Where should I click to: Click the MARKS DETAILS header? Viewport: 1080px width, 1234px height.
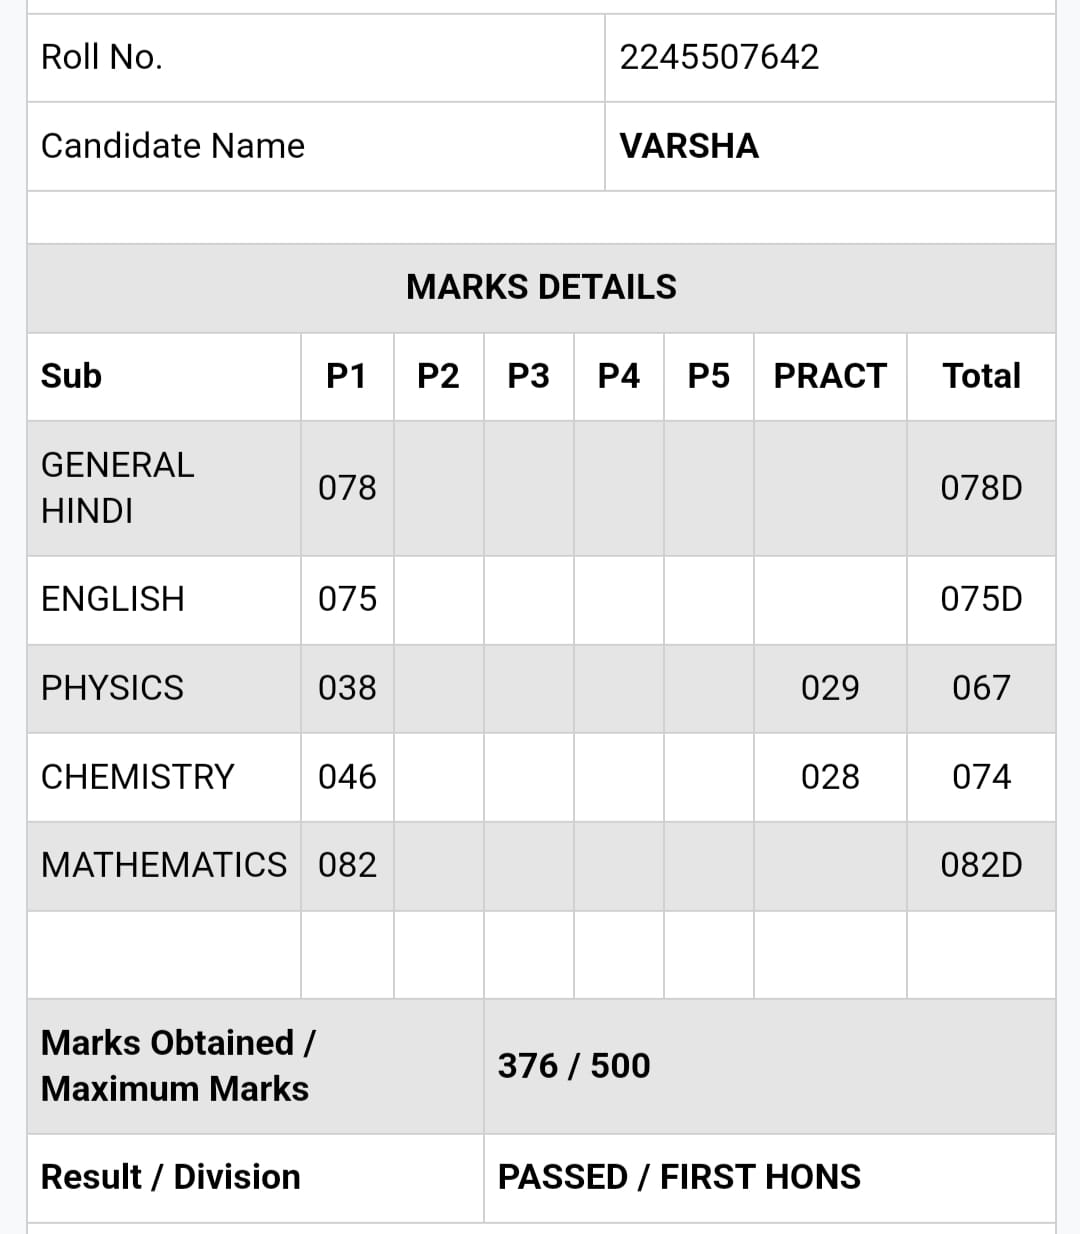click(541, 287)
